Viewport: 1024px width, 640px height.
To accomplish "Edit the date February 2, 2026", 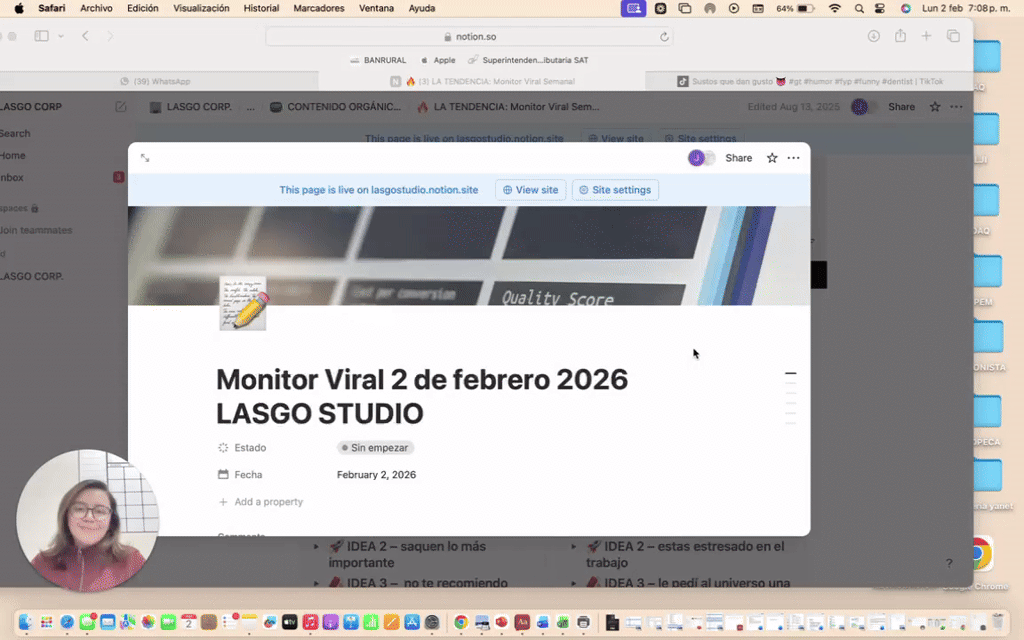I will [x=376, y=475].
